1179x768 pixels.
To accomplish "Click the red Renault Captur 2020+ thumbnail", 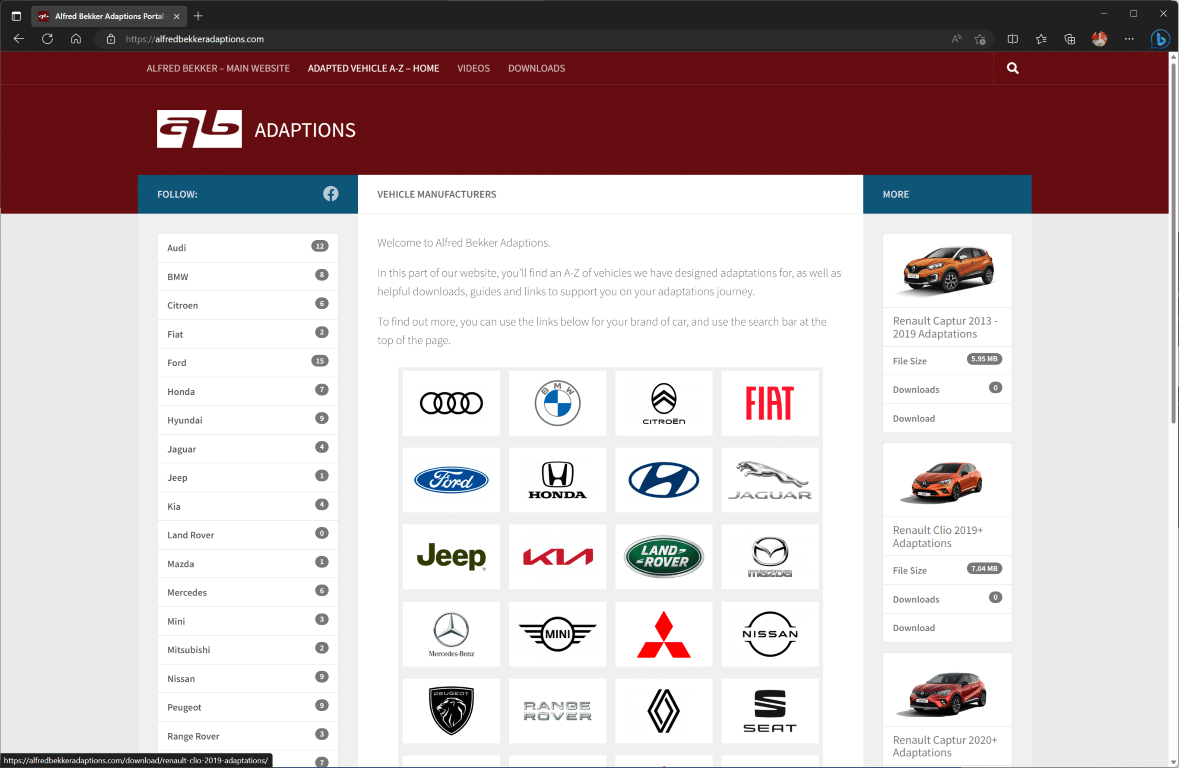I will coord(947,692).
